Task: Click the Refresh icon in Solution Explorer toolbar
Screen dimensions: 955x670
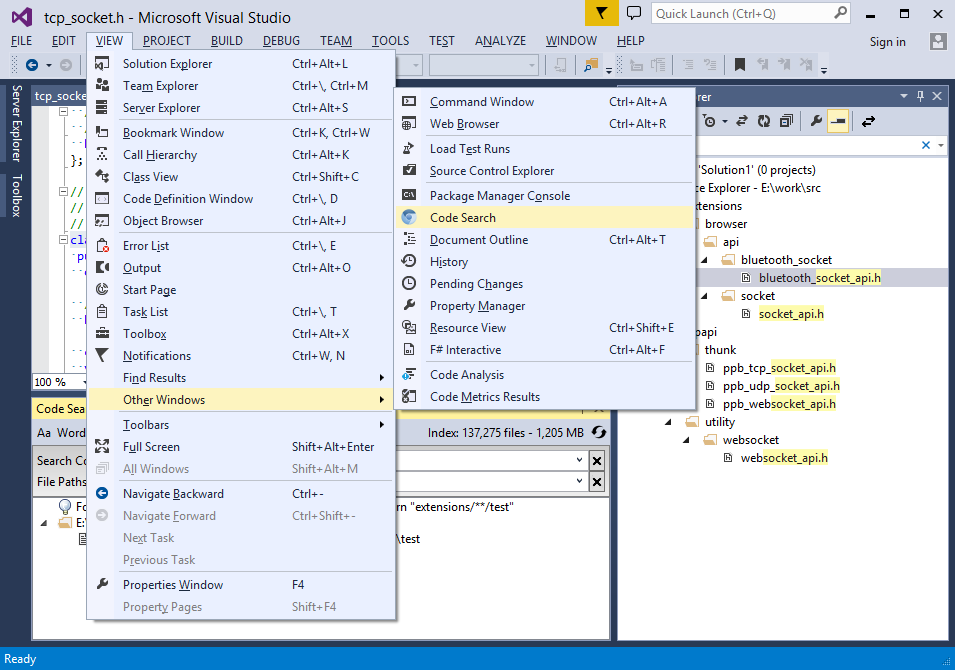Action: pyautogui.click(x=764, y=121)
